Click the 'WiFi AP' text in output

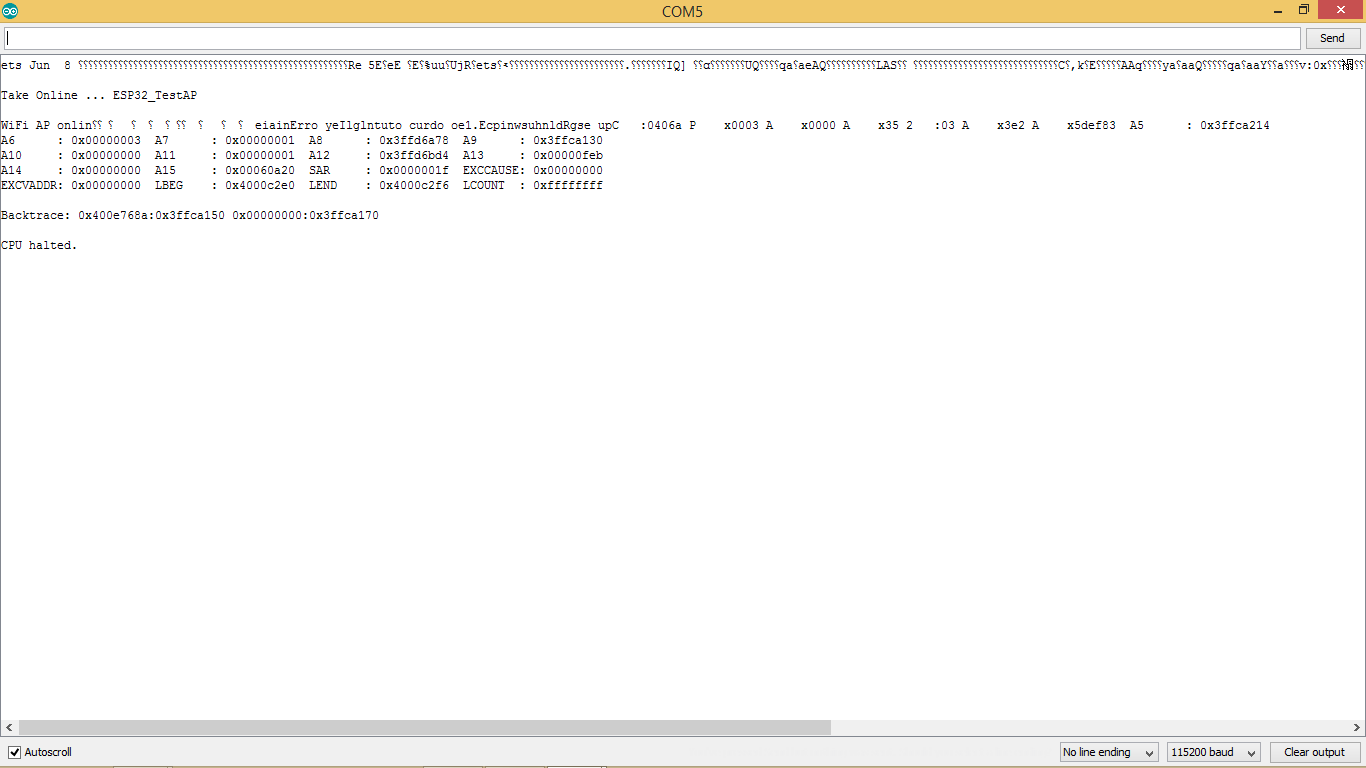[25, 125]
